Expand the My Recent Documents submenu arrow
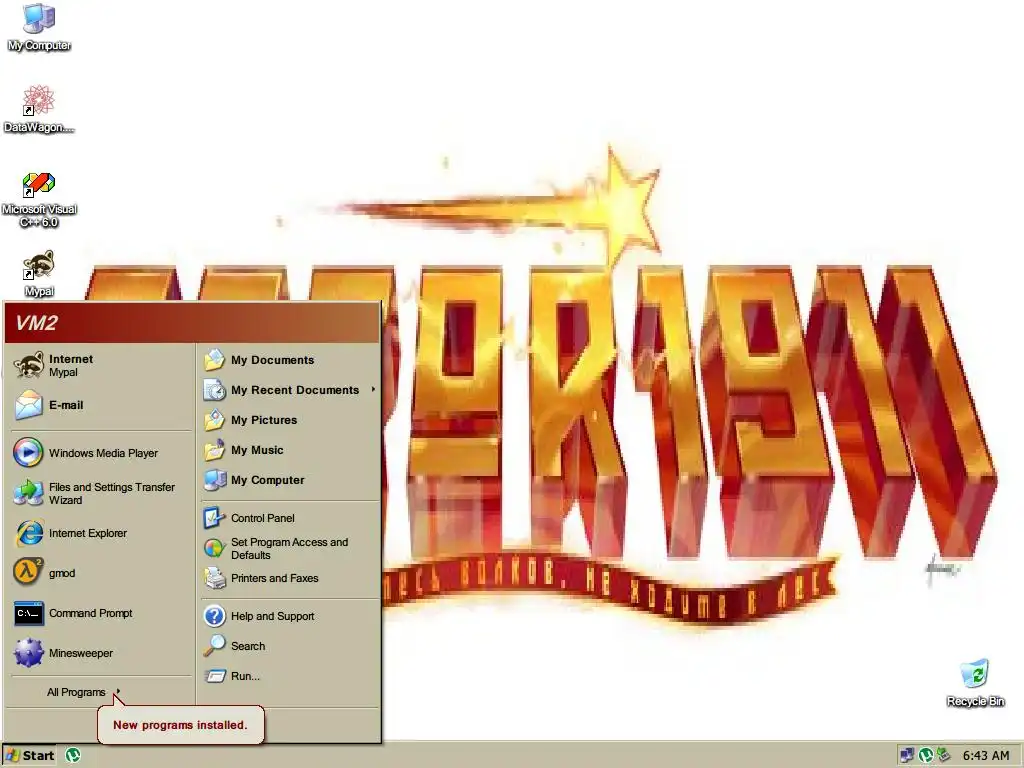The height and width of the screenshot is (768, 1024). click(x=374, y=389)
